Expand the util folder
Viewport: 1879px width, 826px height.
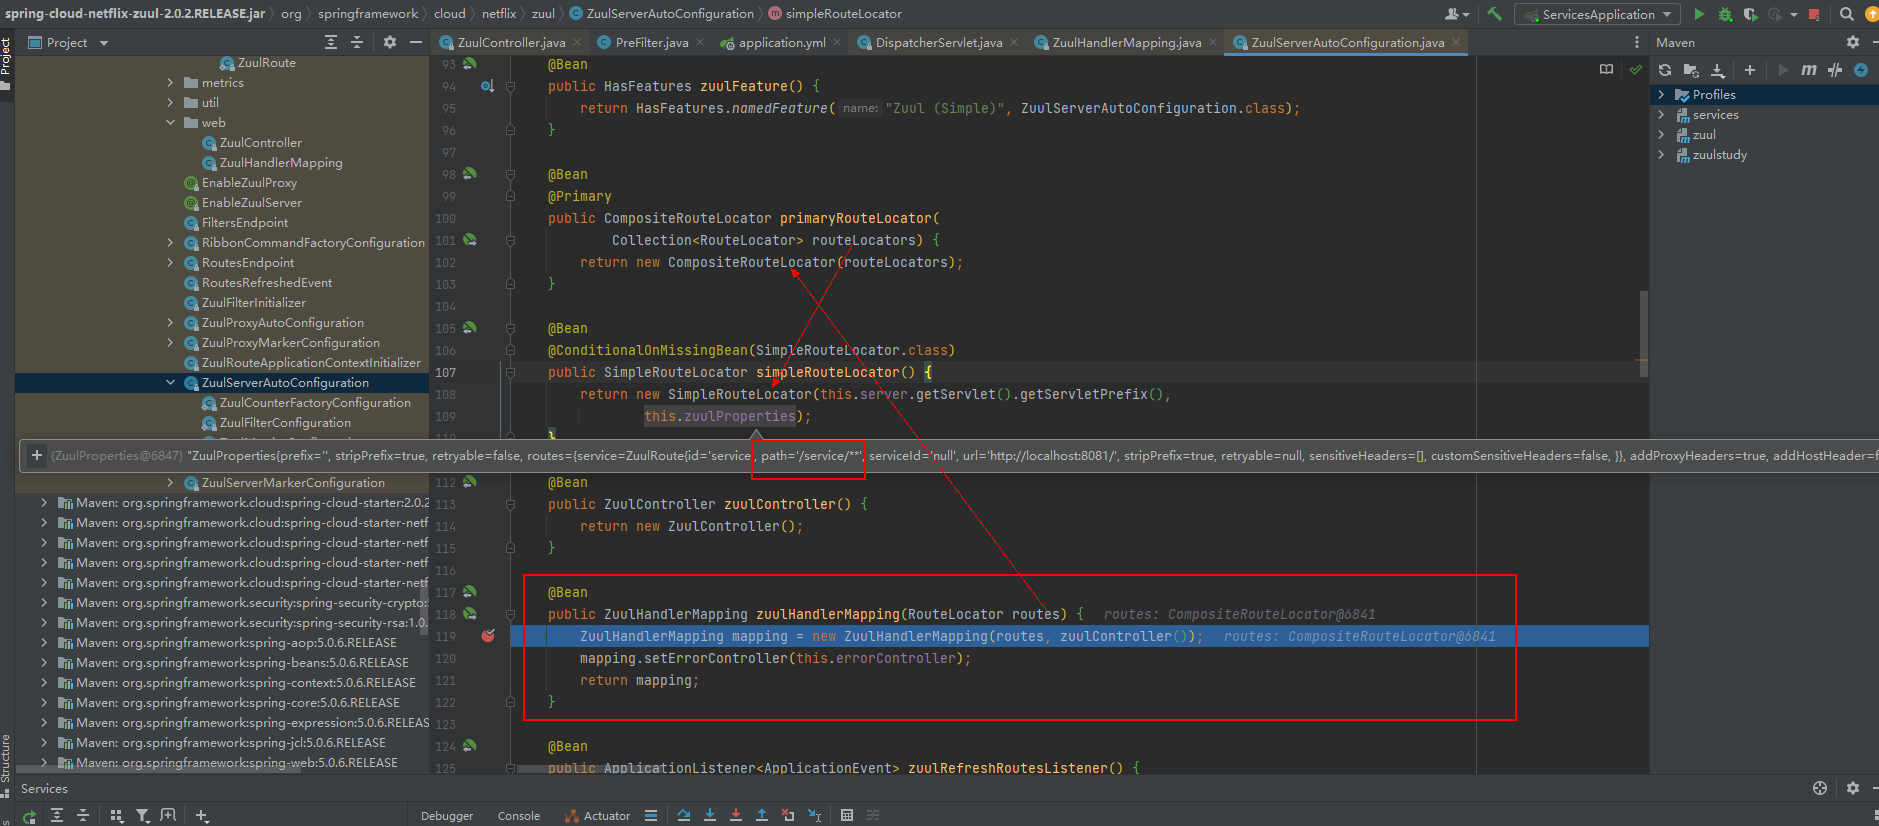click(171, 103)
